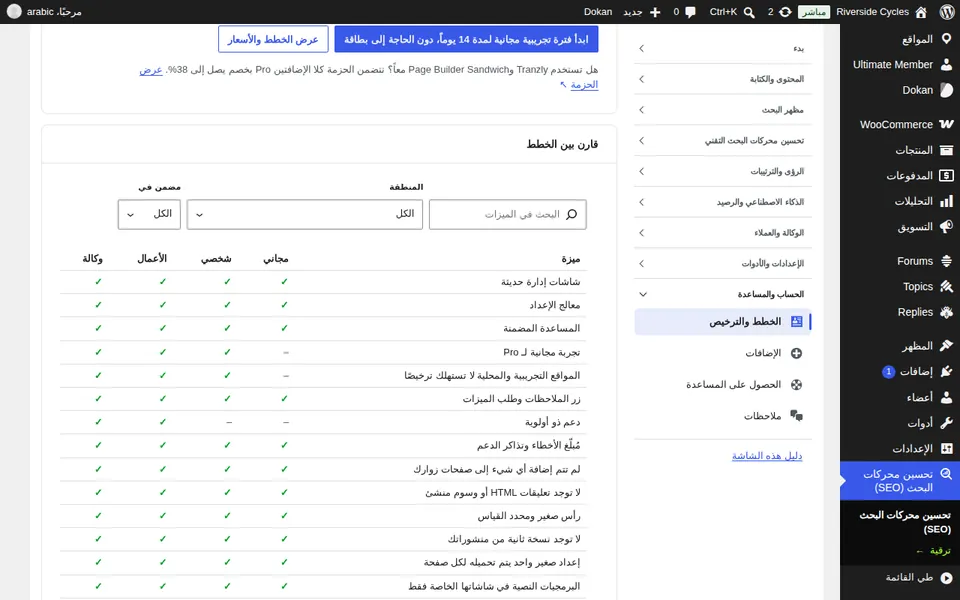Expand تحسين محركات البحث التقني section
This screenshot has width=960, height=600.
point(723,140)
